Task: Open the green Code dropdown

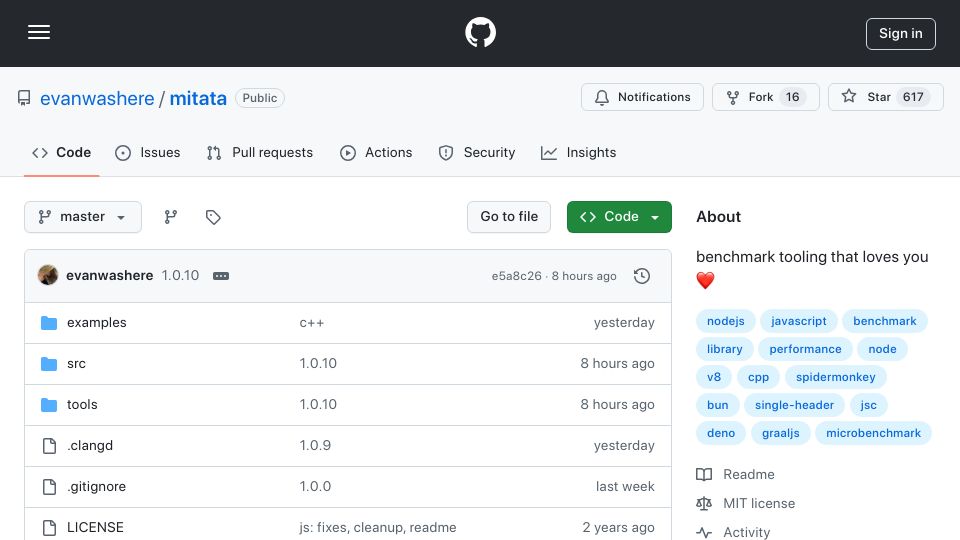Action: tap(619, 217)
